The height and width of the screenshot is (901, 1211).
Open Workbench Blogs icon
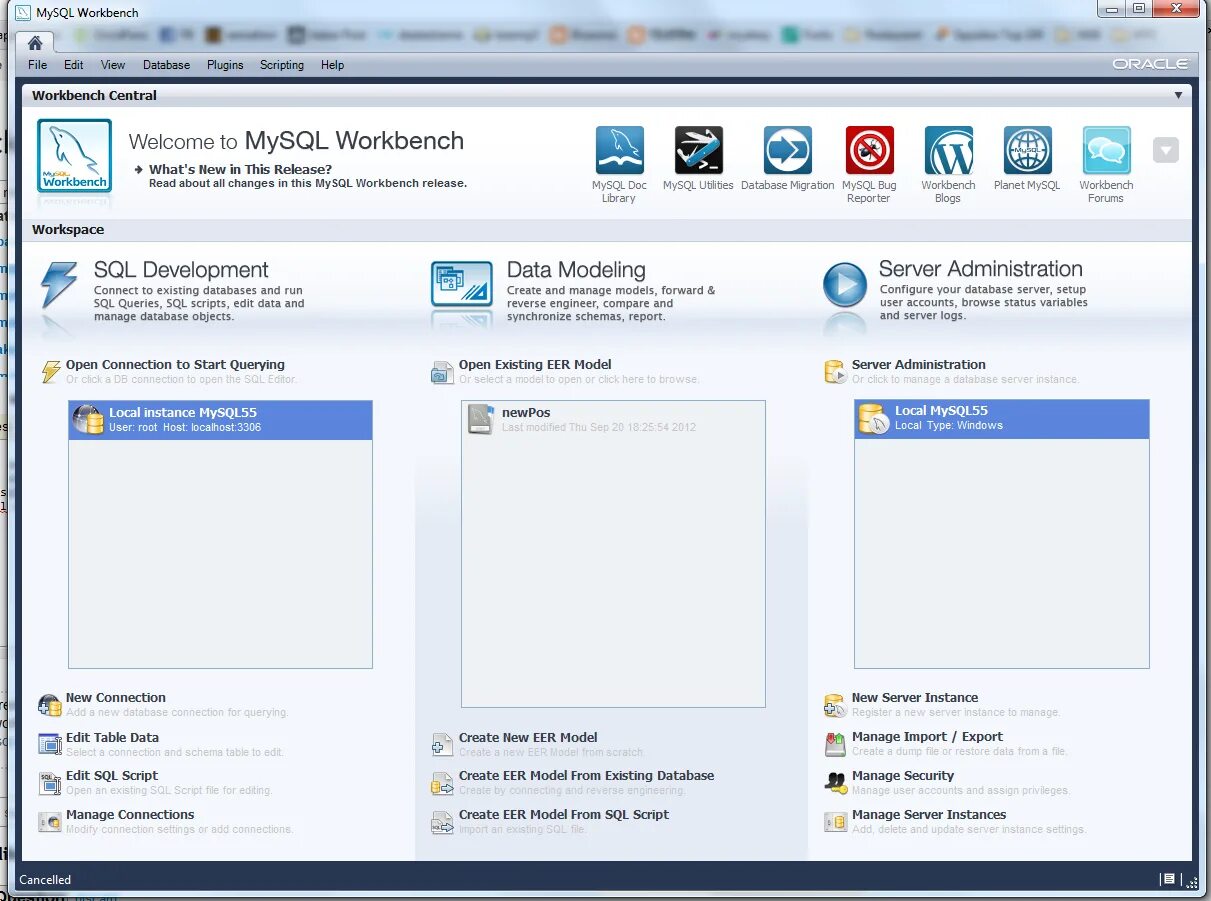click(948, 151)
